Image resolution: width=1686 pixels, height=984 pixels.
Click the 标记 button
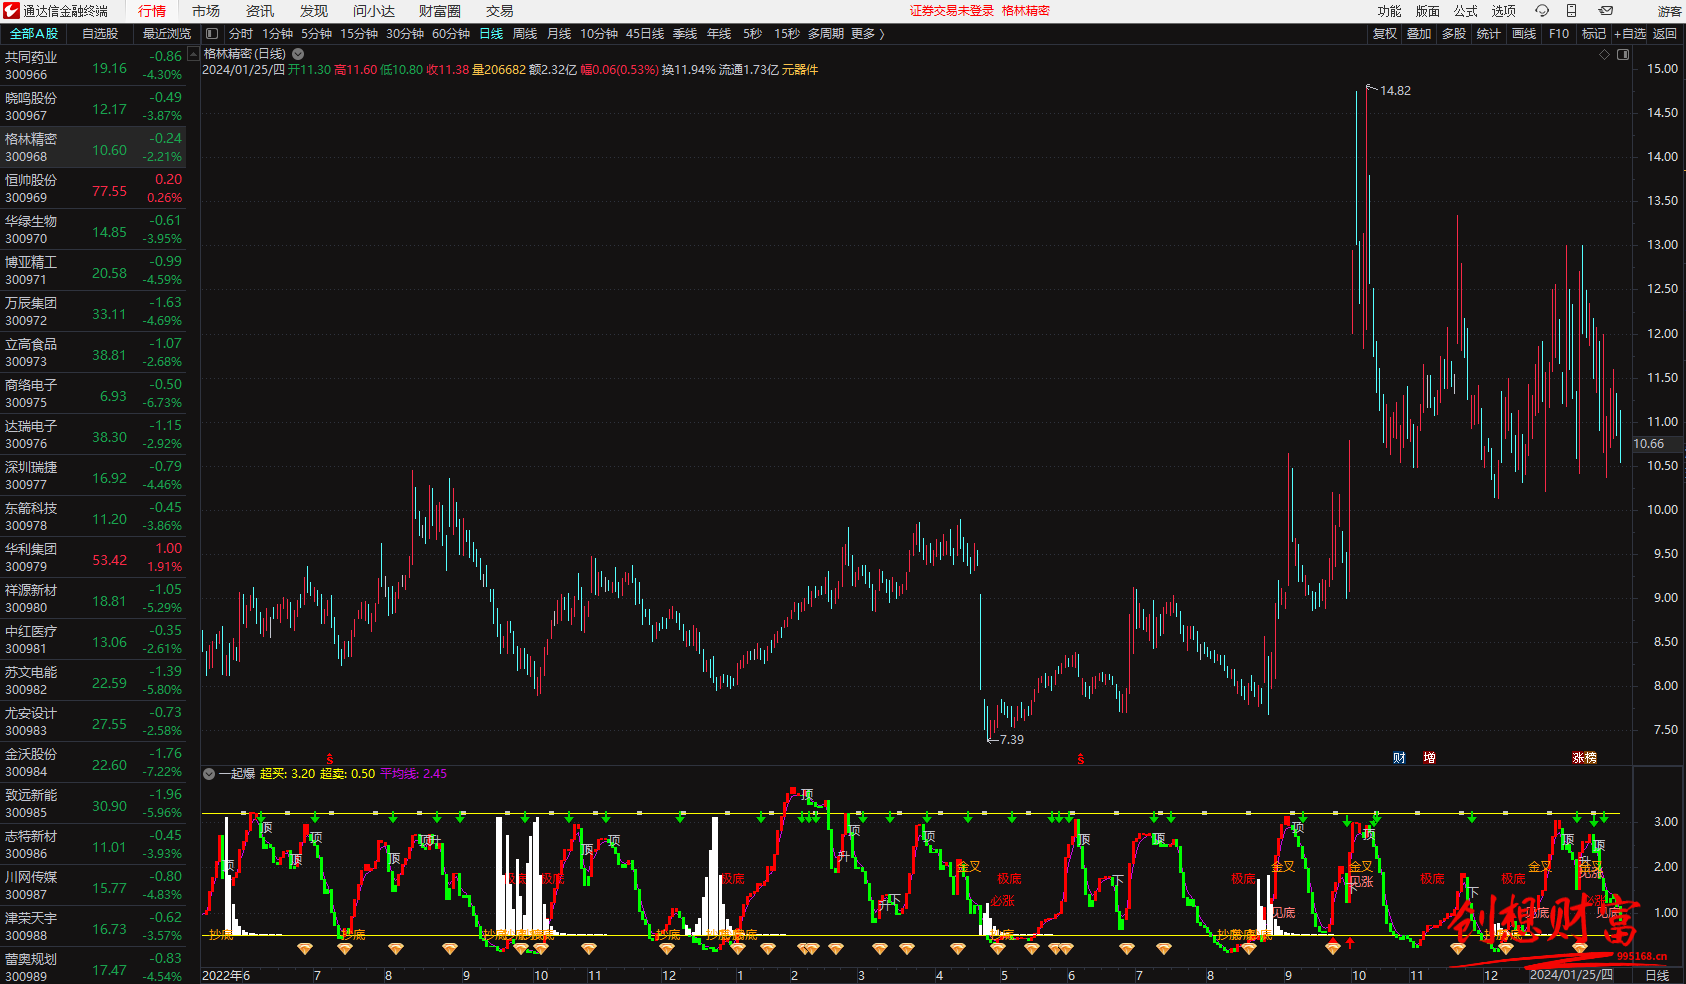(x=1594, y=34)
